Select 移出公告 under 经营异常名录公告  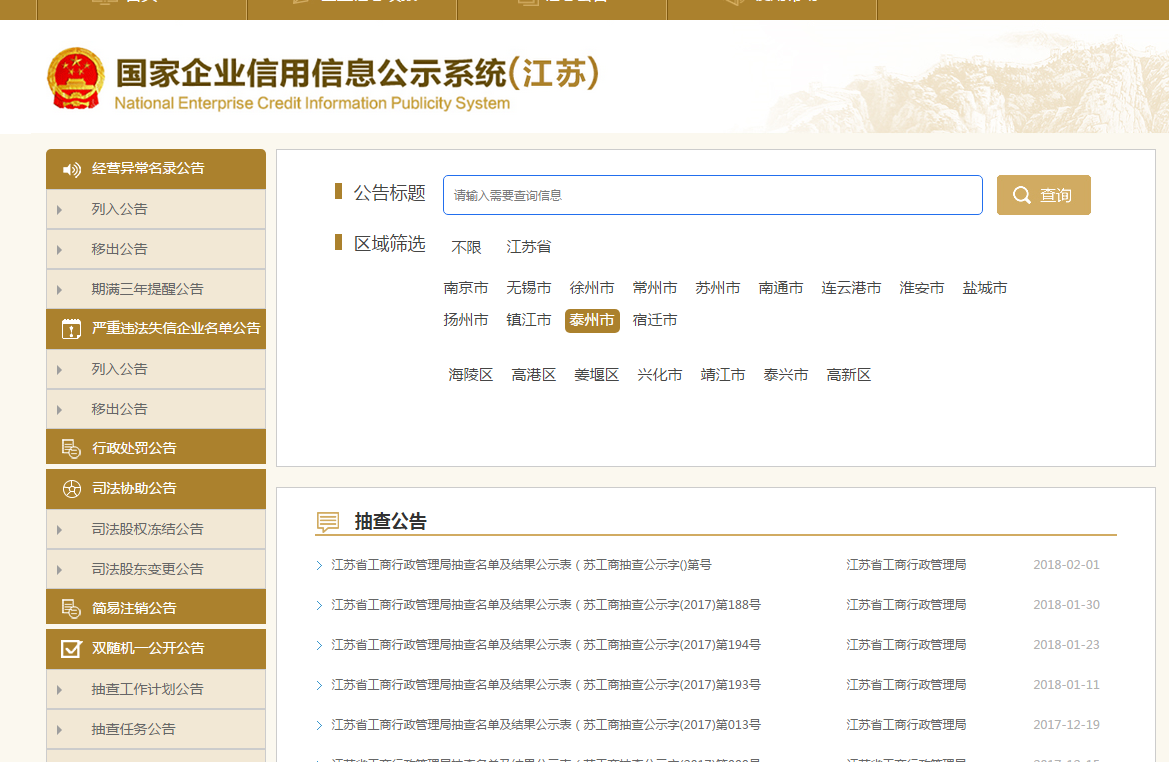tap(156, 249)
